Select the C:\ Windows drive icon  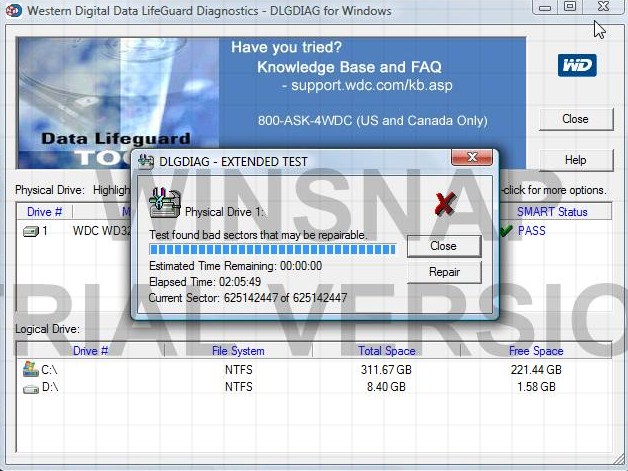tap(31, 369)
